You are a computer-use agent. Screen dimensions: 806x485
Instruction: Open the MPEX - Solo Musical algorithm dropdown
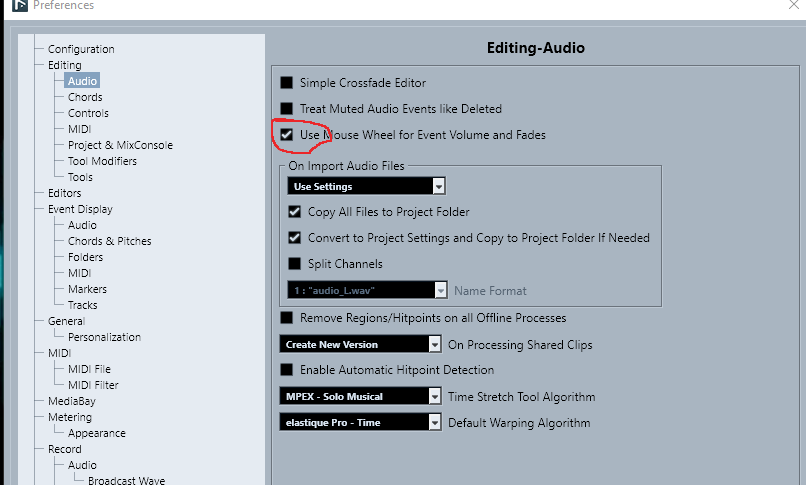(x=434, y=396)
